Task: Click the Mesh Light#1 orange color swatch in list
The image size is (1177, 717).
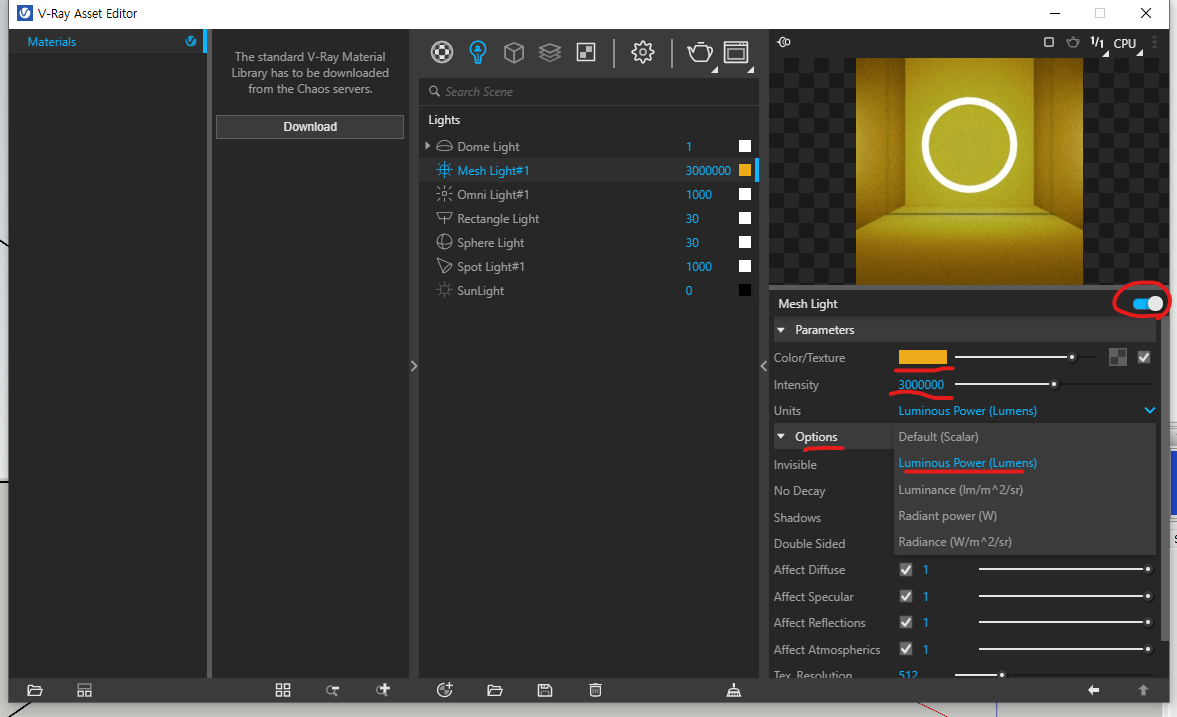Action: click(745, 170)
